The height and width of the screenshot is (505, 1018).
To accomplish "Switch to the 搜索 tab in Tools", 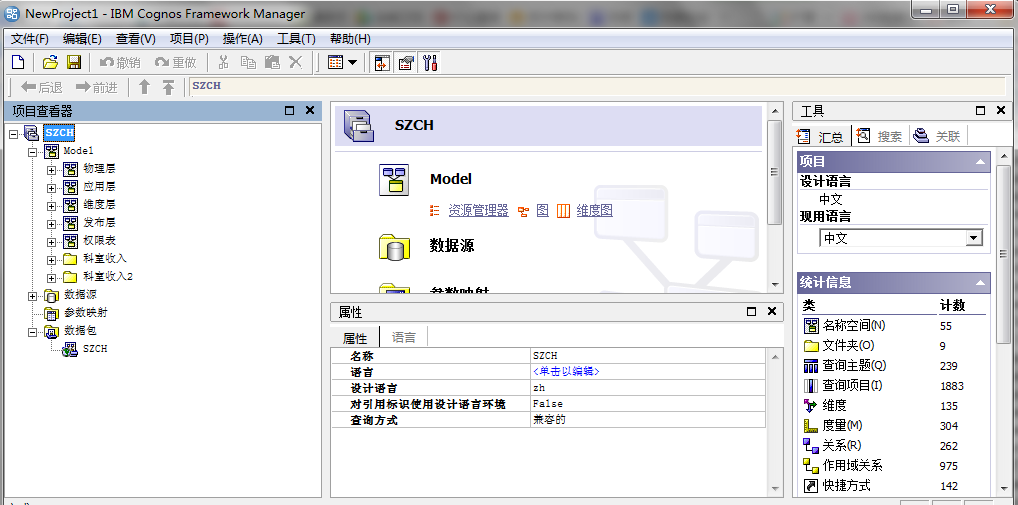I will pyautogui.click(x=880, y=136).
